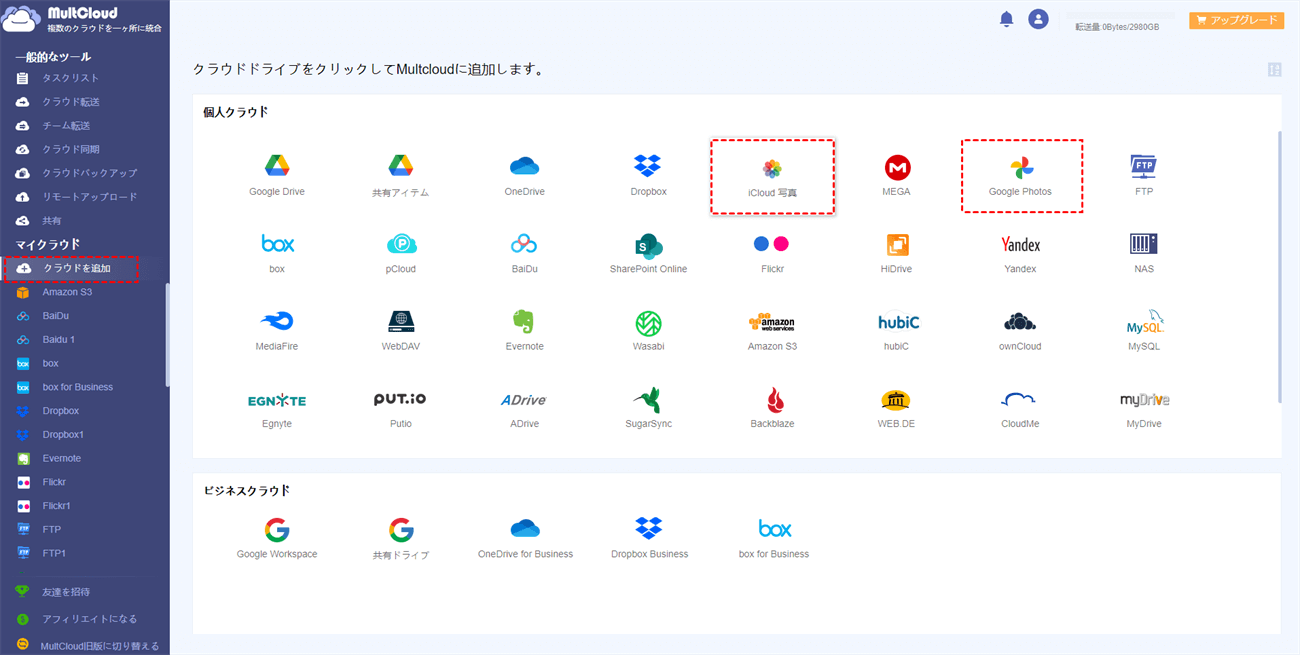
Task: Add SharePoint Online
Action: [648, 253]
